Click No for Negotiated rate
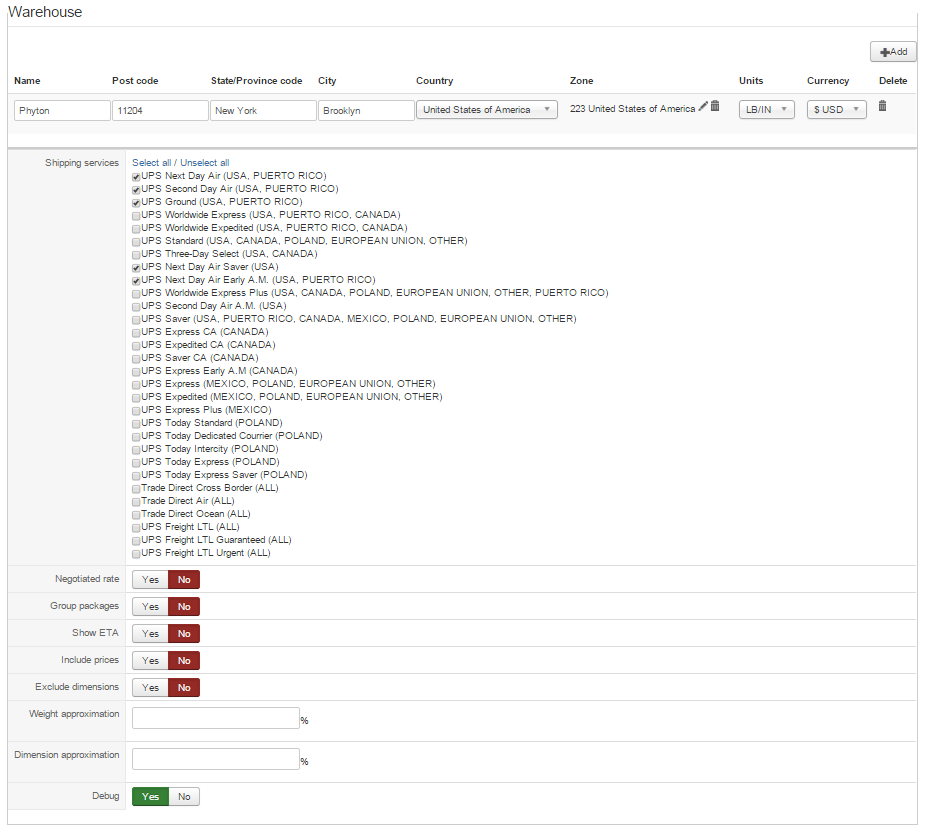This screenshot has width=925, height=830. tap(184, 580)
